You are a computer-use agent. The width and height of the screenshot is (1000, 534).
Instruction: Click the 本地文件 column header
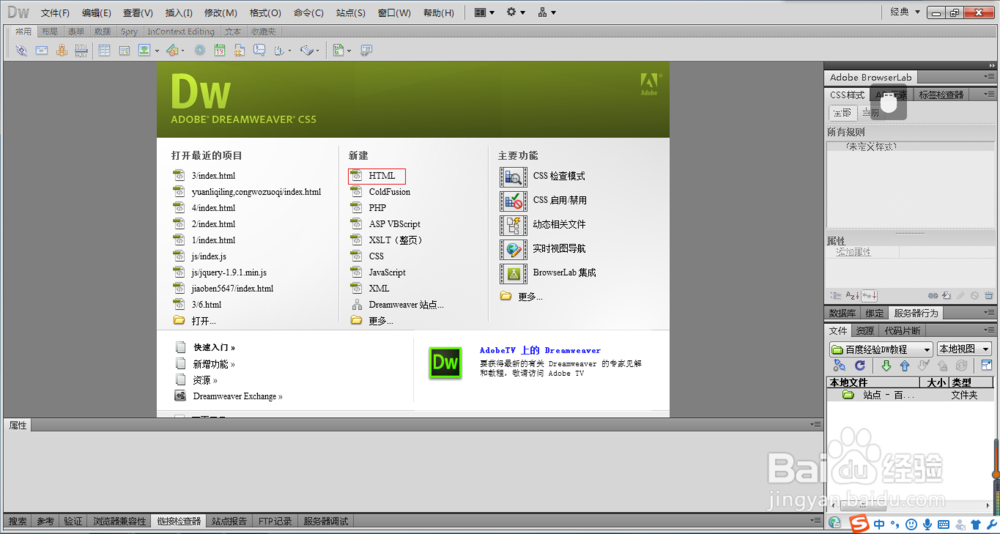point(872,382)
